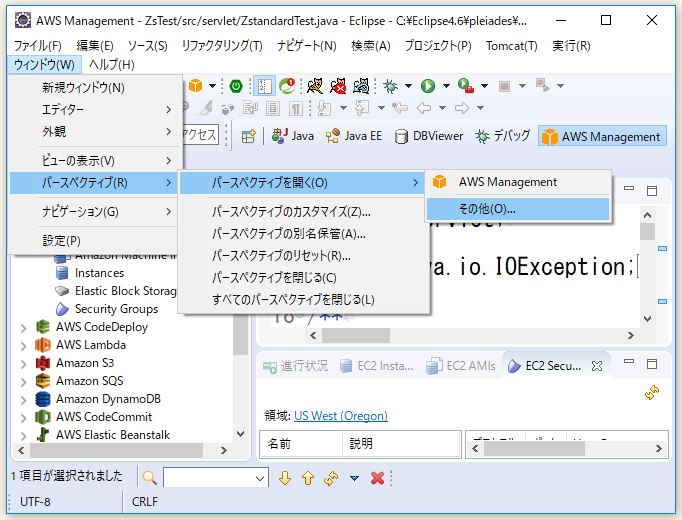Expand the Amazon DynamoDB node

pyautogui.click(x=23, y=400)
